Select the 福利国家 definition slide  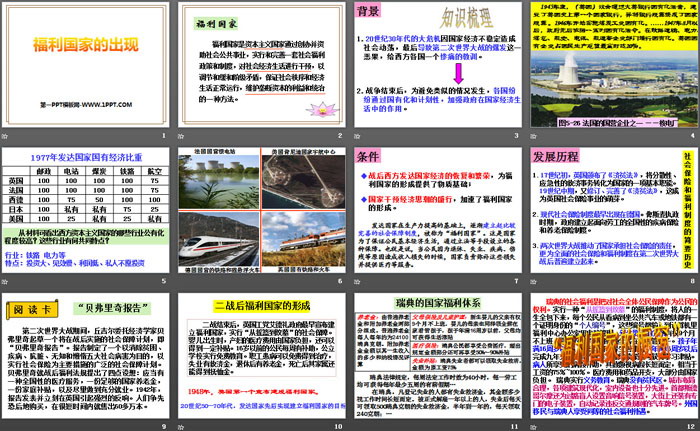(x=260, y=67)
